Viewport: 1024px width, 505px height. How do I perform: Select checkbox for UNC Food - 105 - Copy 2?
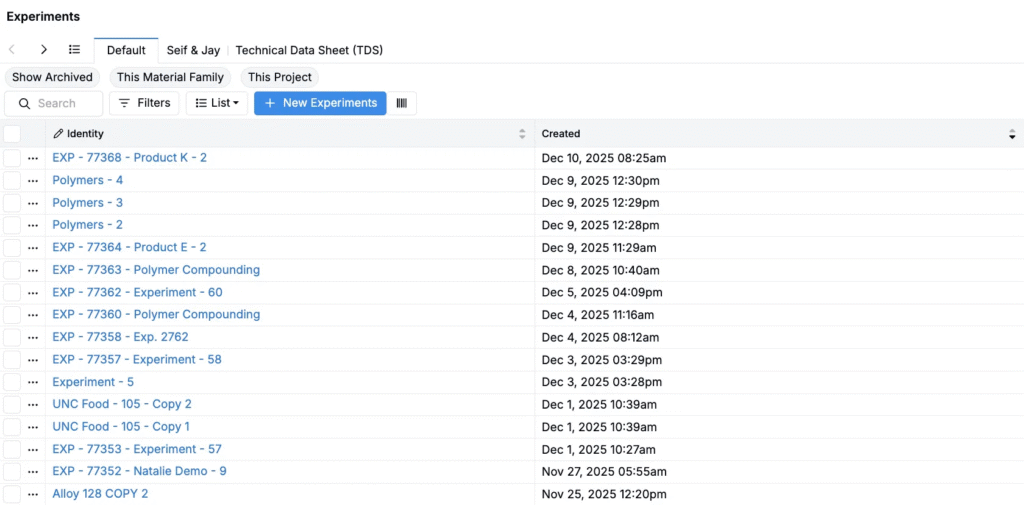tap(12, 404)
